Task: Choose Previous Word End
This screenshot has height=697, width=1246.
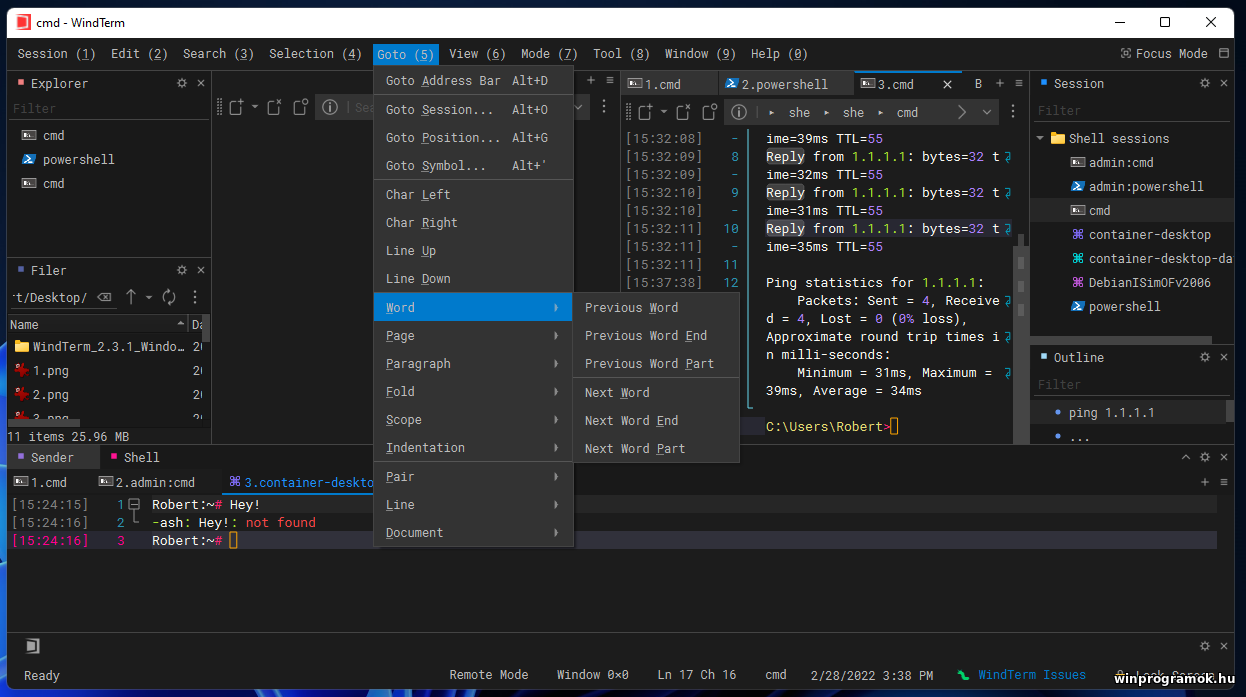Action: pyautogui.click(x=645, y=336)
